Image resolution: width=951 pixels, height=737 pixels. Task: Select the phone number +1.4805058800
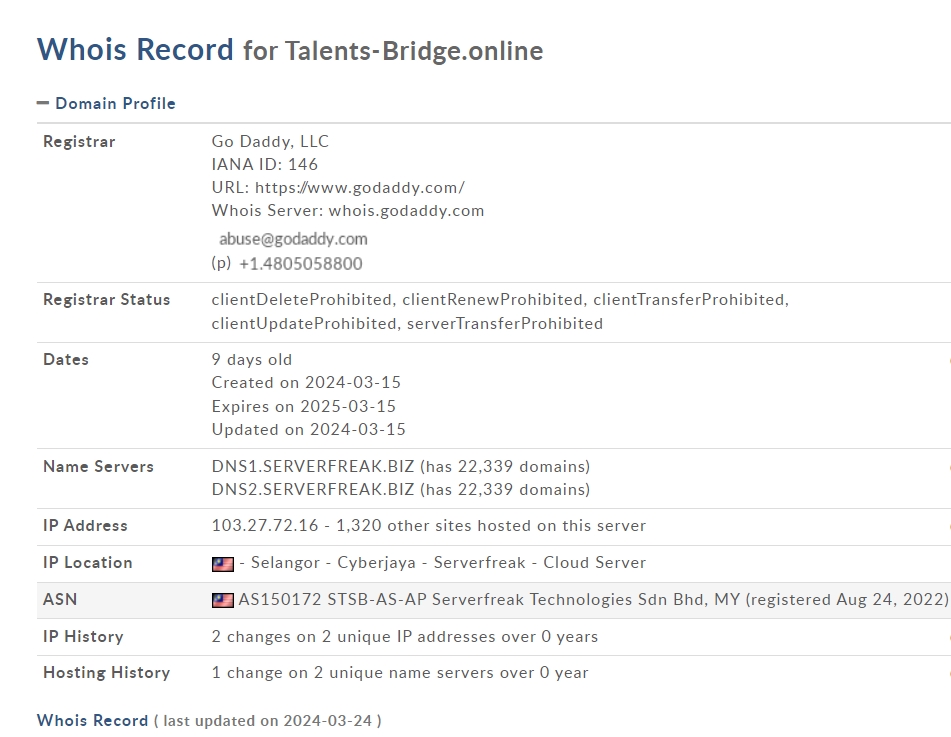point(301,263)
